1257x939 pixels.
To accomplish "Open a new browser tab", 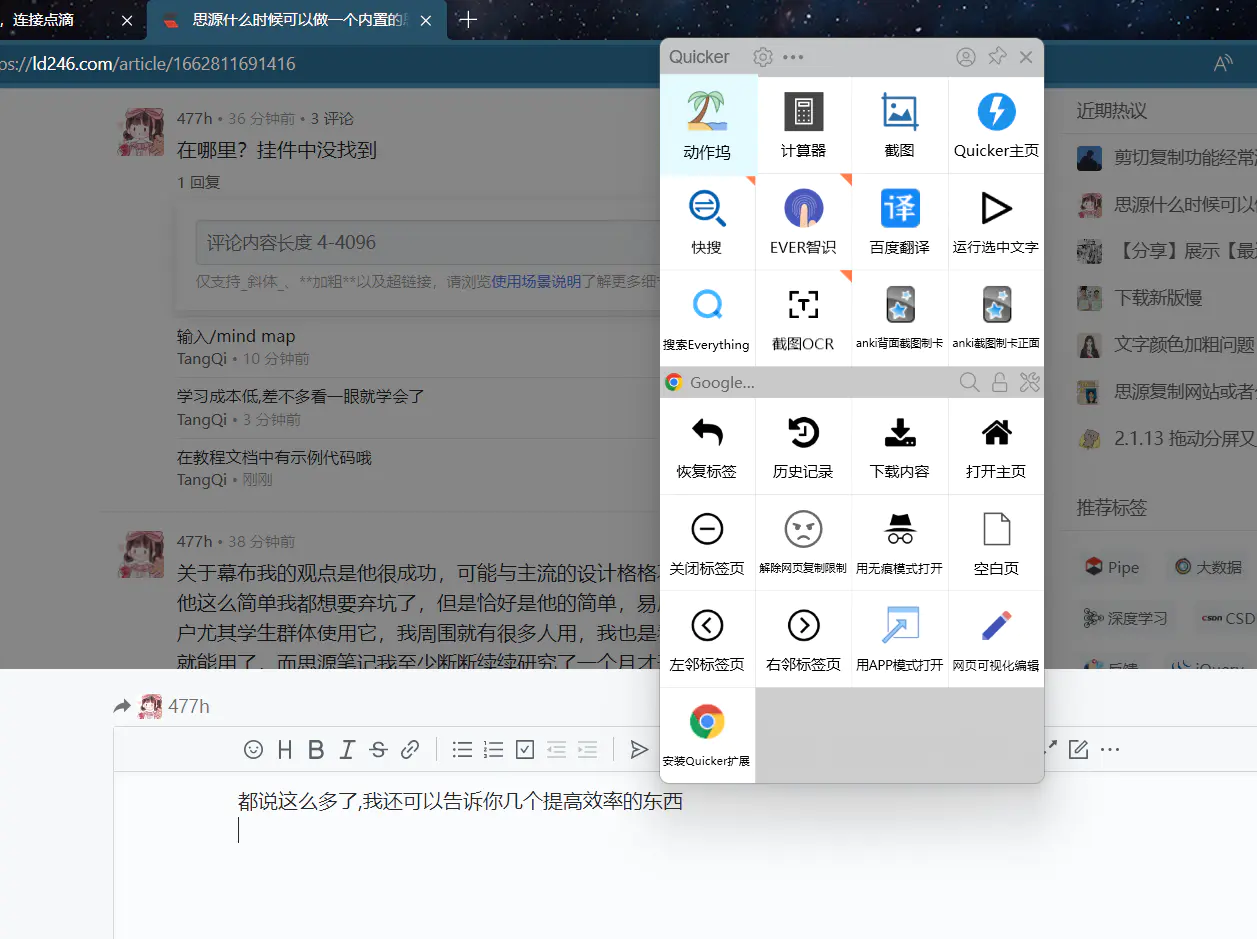I will [467, 20].
